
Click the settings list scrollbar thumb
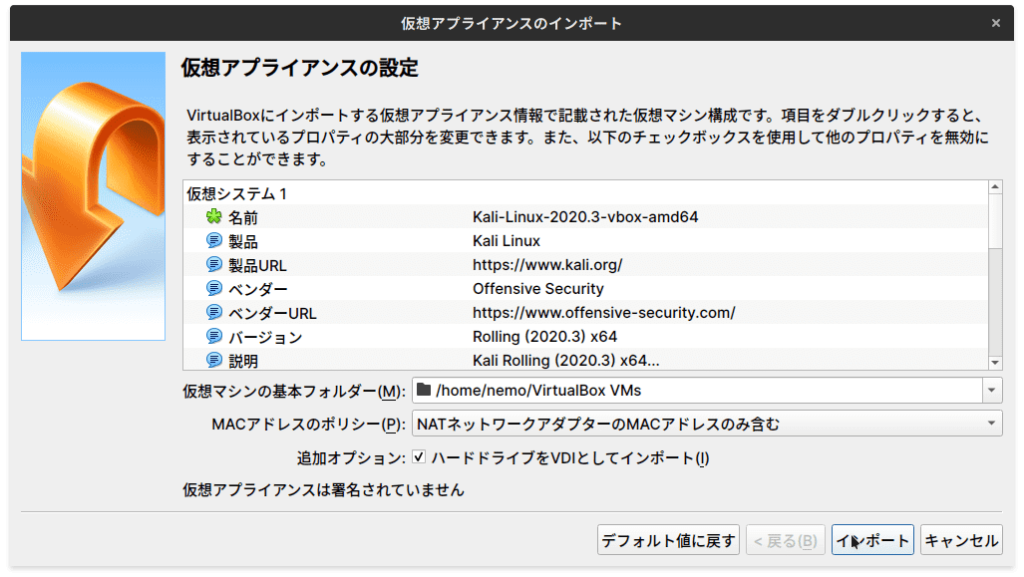(995, 221)
